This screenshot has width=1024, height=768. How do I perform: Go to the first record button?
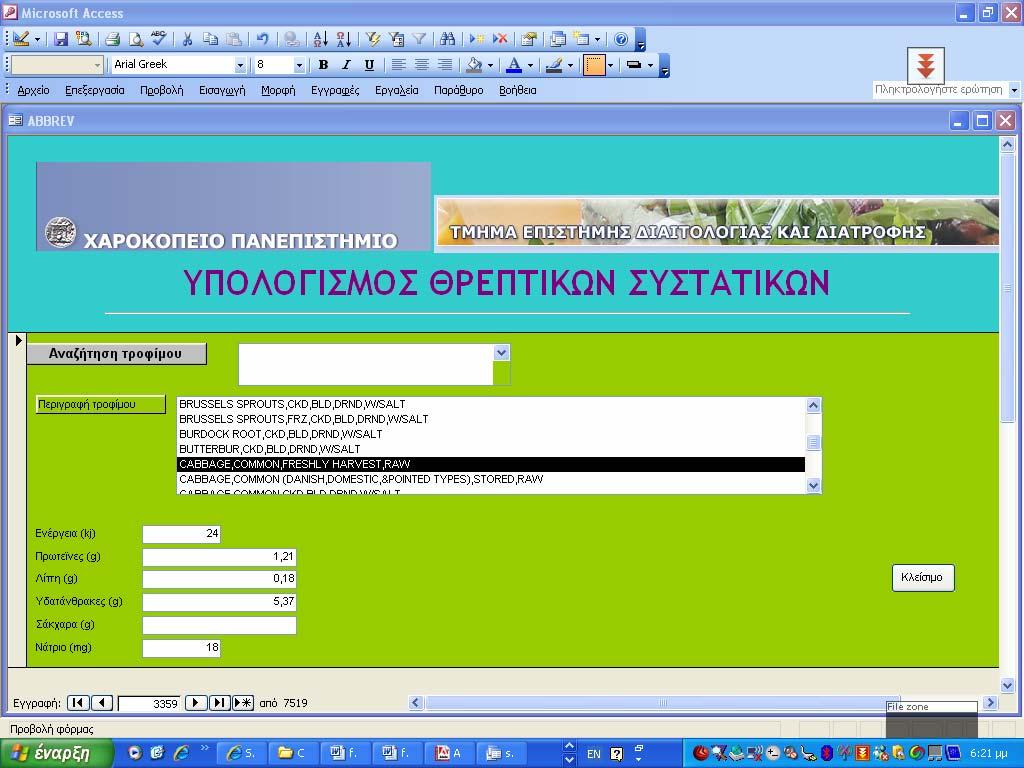[x=78, y=703]
